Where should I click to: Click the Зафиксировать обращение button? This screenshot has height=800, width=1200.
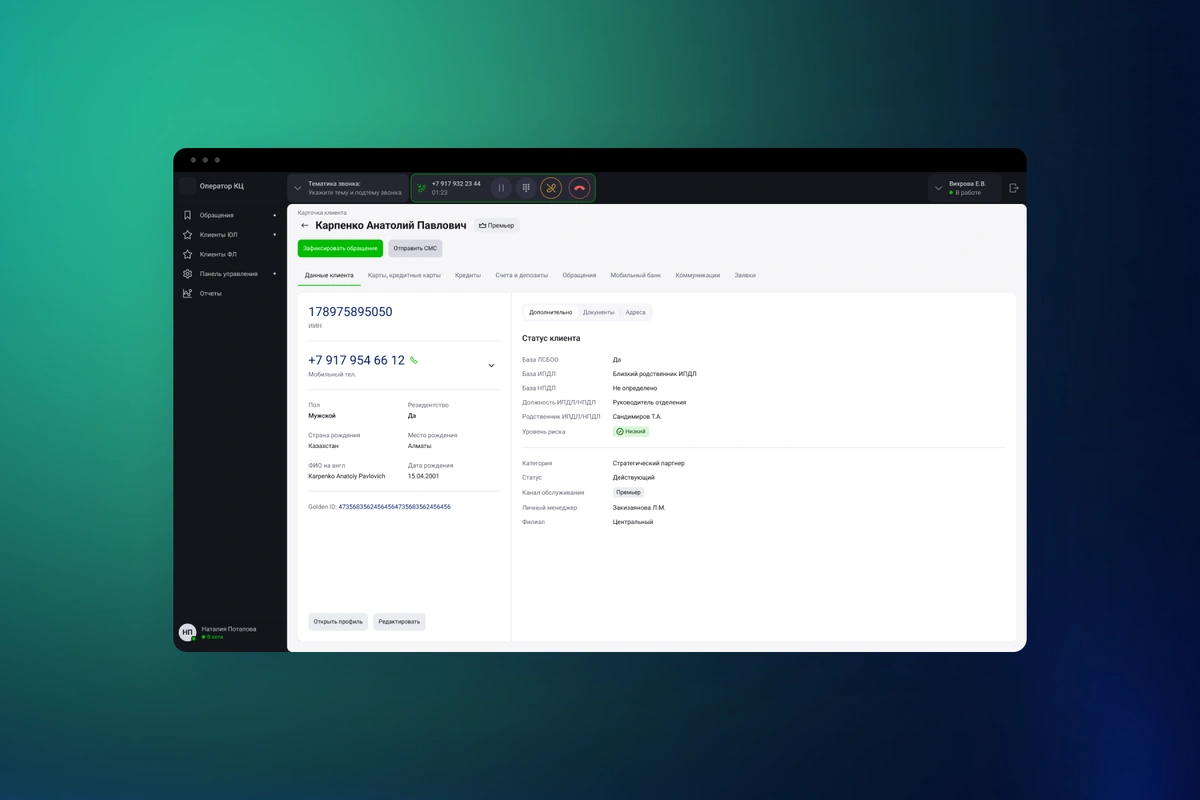(x=340, y=248)
